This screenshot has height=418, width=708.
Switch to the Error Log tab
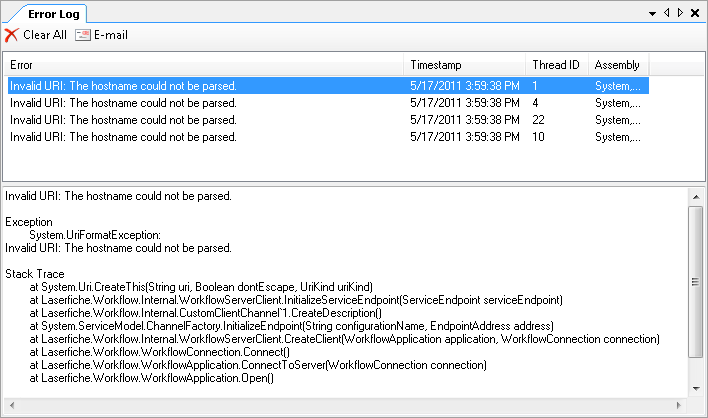click(x=49, y=13)
